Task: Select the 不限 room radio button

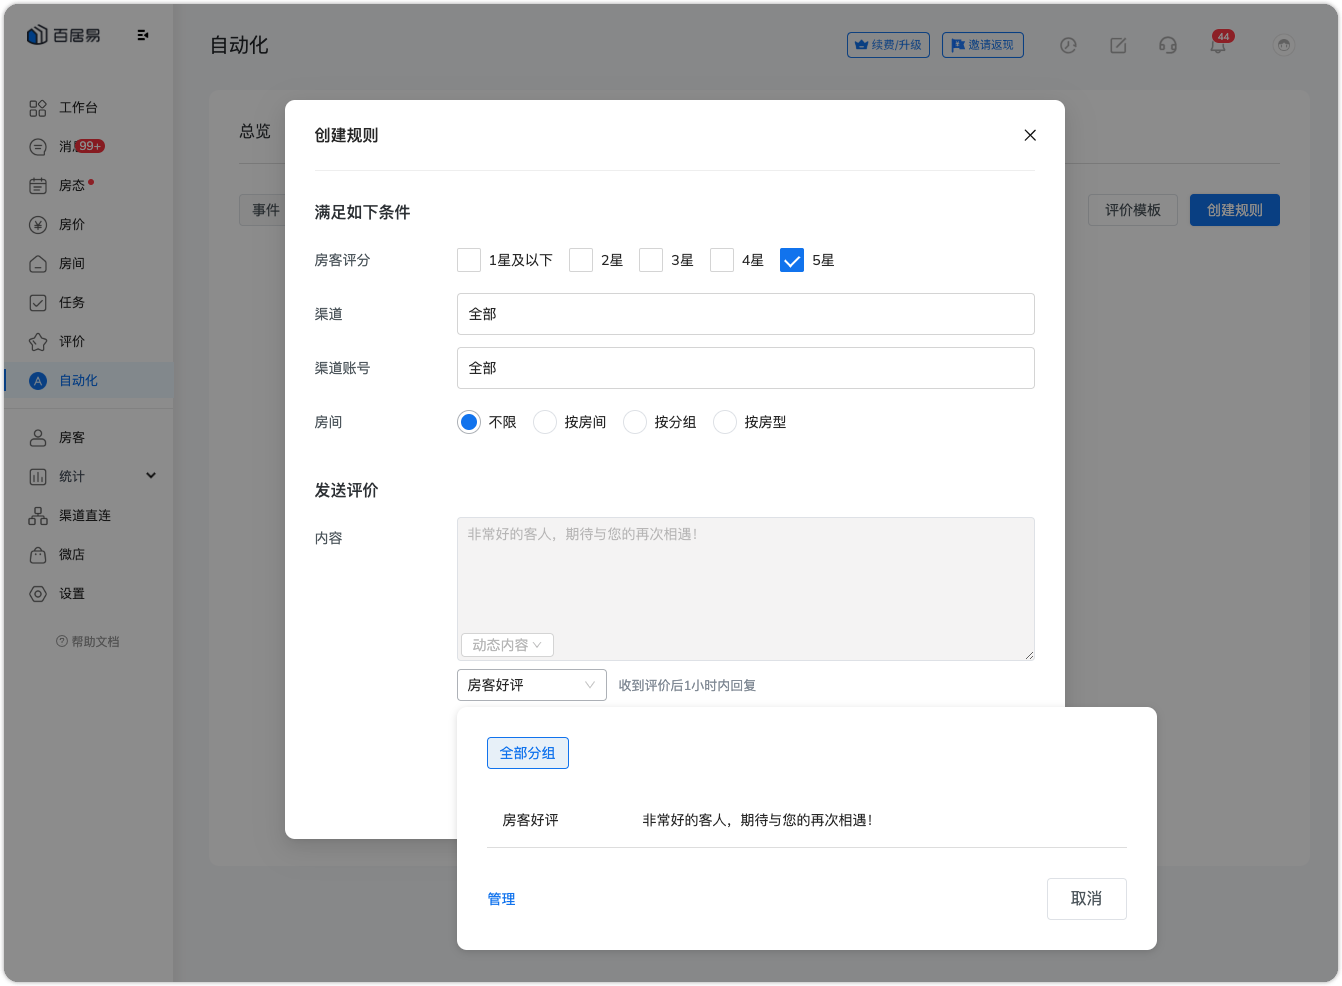Action: coord(469,422)
